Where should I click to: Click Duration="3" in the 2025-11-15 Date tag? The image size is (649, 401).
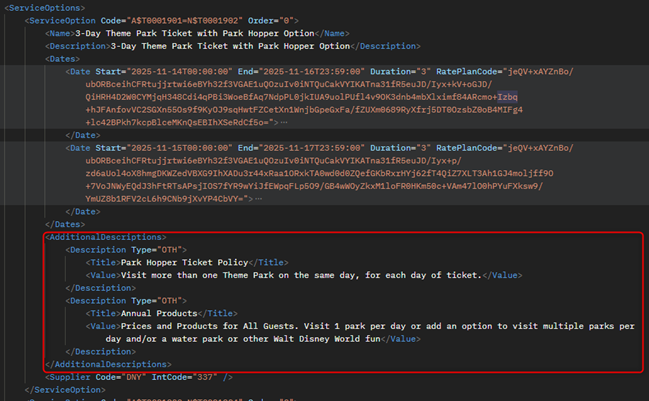point(400,148)
